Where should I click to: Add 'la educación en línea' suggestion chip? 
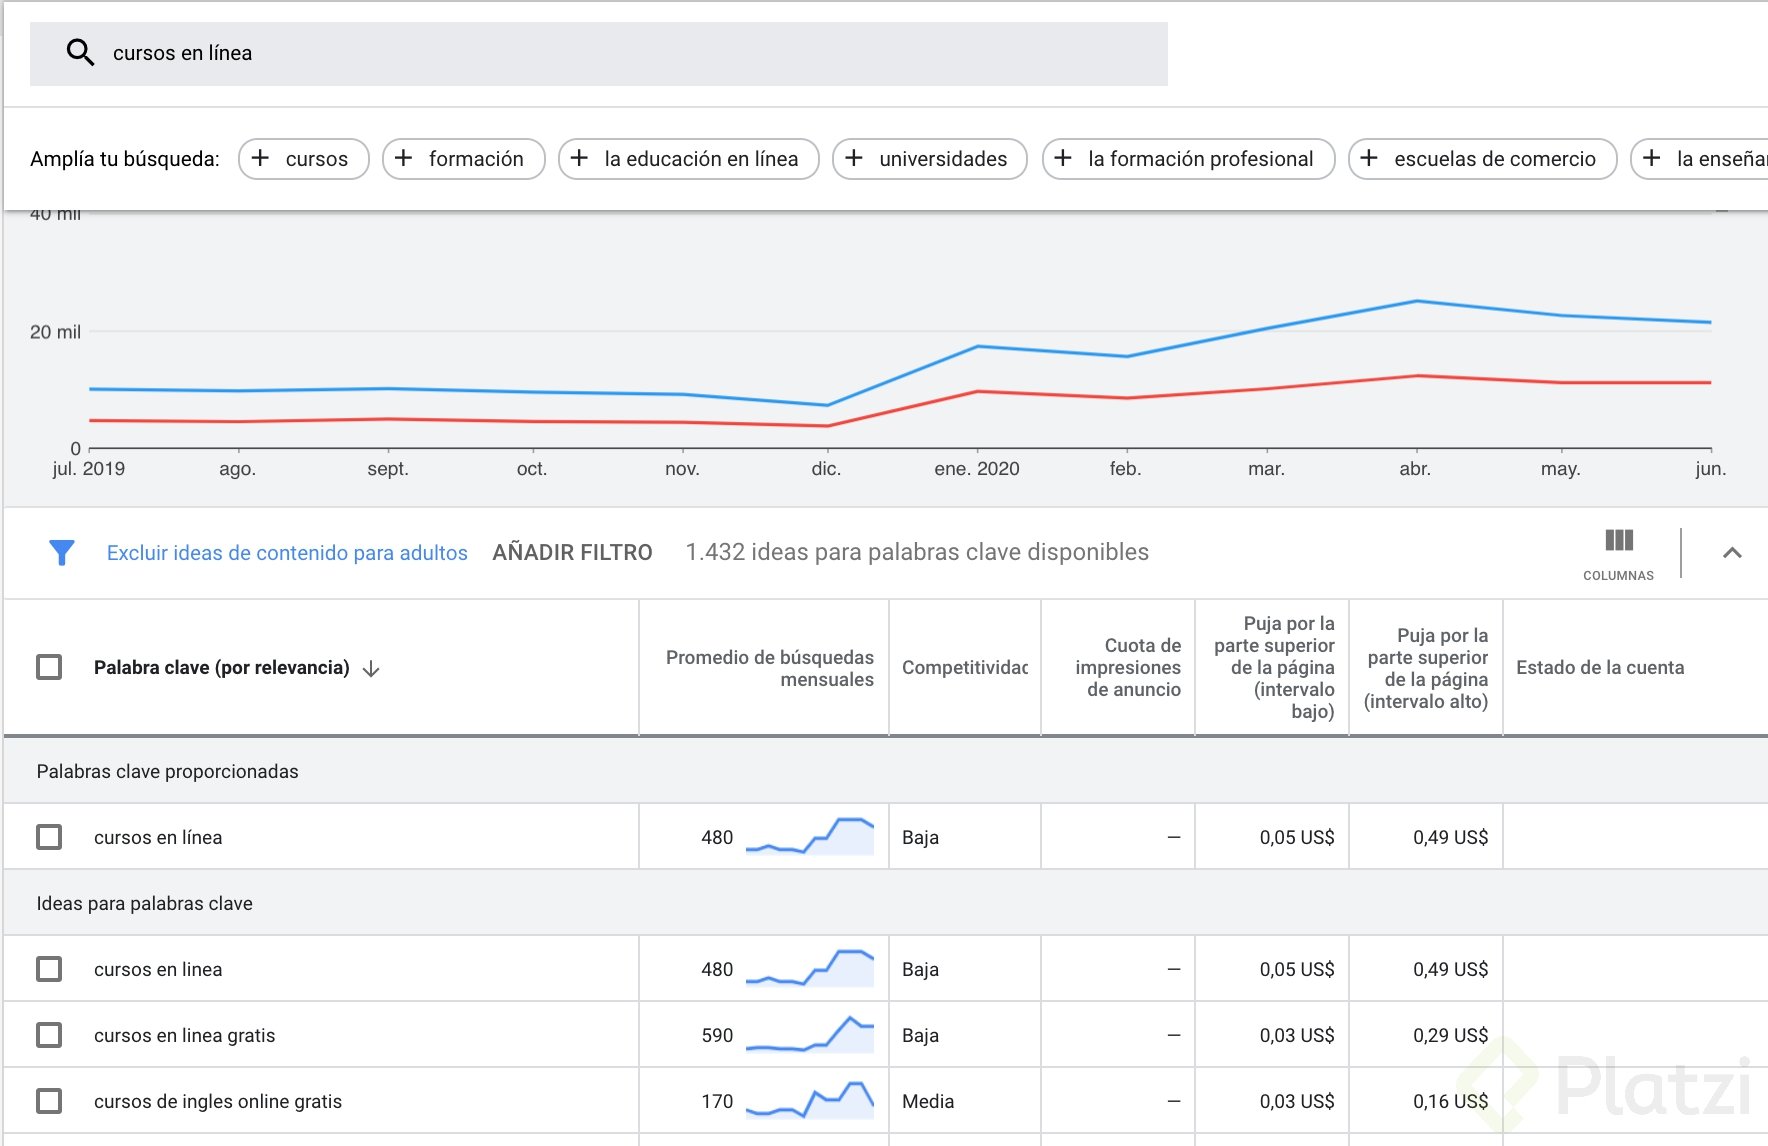[688, 159]
